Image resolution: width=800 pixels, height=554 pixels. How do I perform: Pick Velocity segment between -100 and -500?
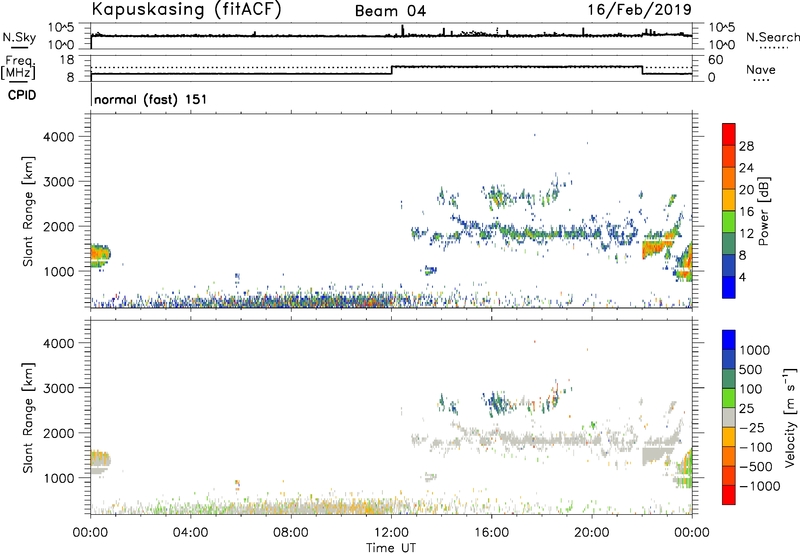coord(729,456)
